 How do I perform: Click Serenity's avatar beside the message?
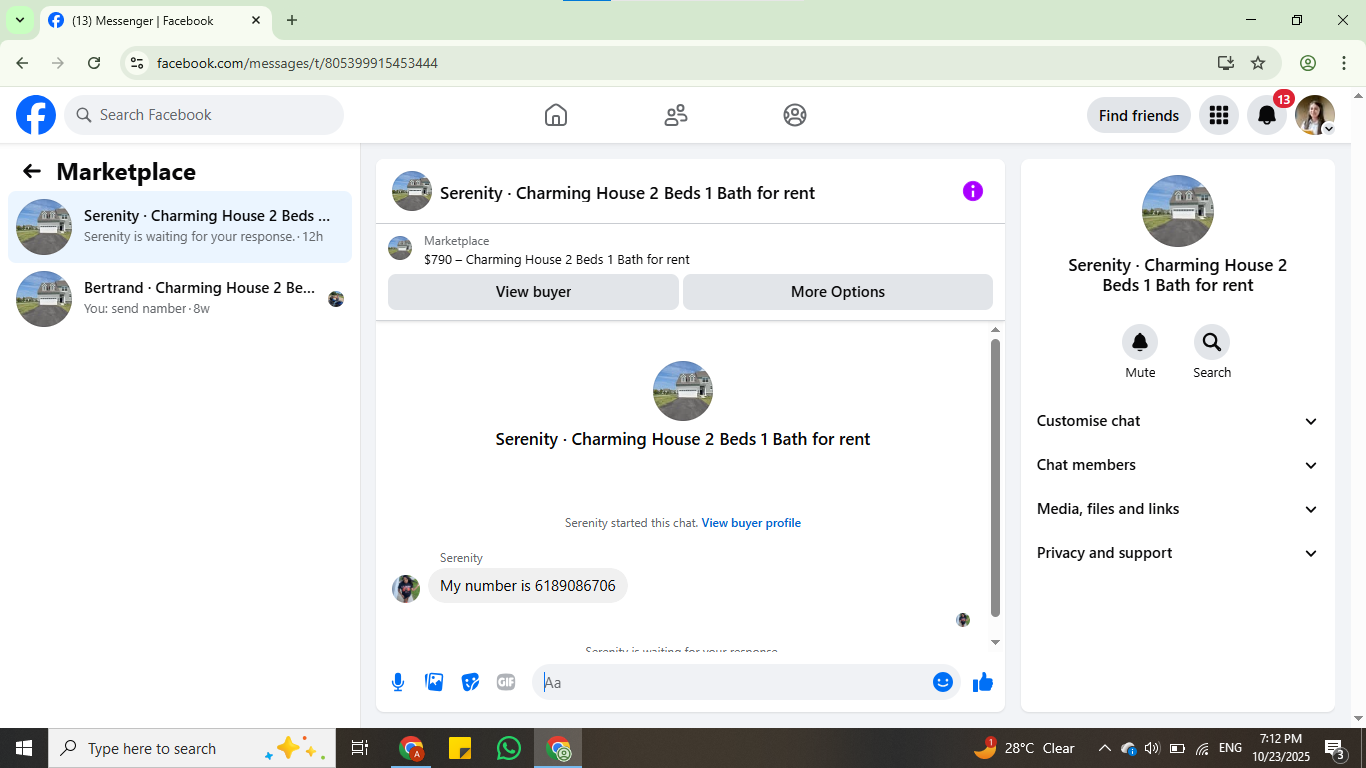pyautogui.click(x=406, y=589)
